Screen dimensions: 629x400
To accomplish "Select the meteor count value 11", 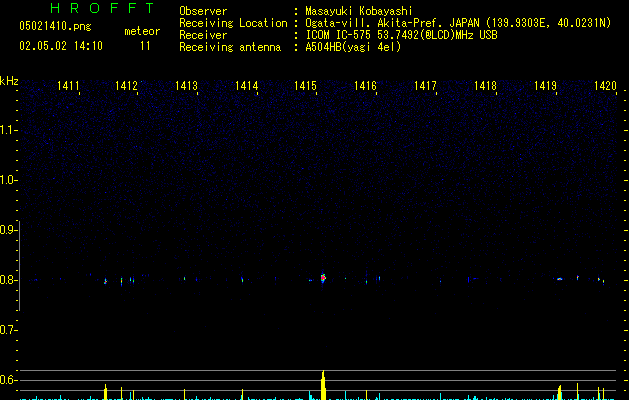I will [145, 46].
